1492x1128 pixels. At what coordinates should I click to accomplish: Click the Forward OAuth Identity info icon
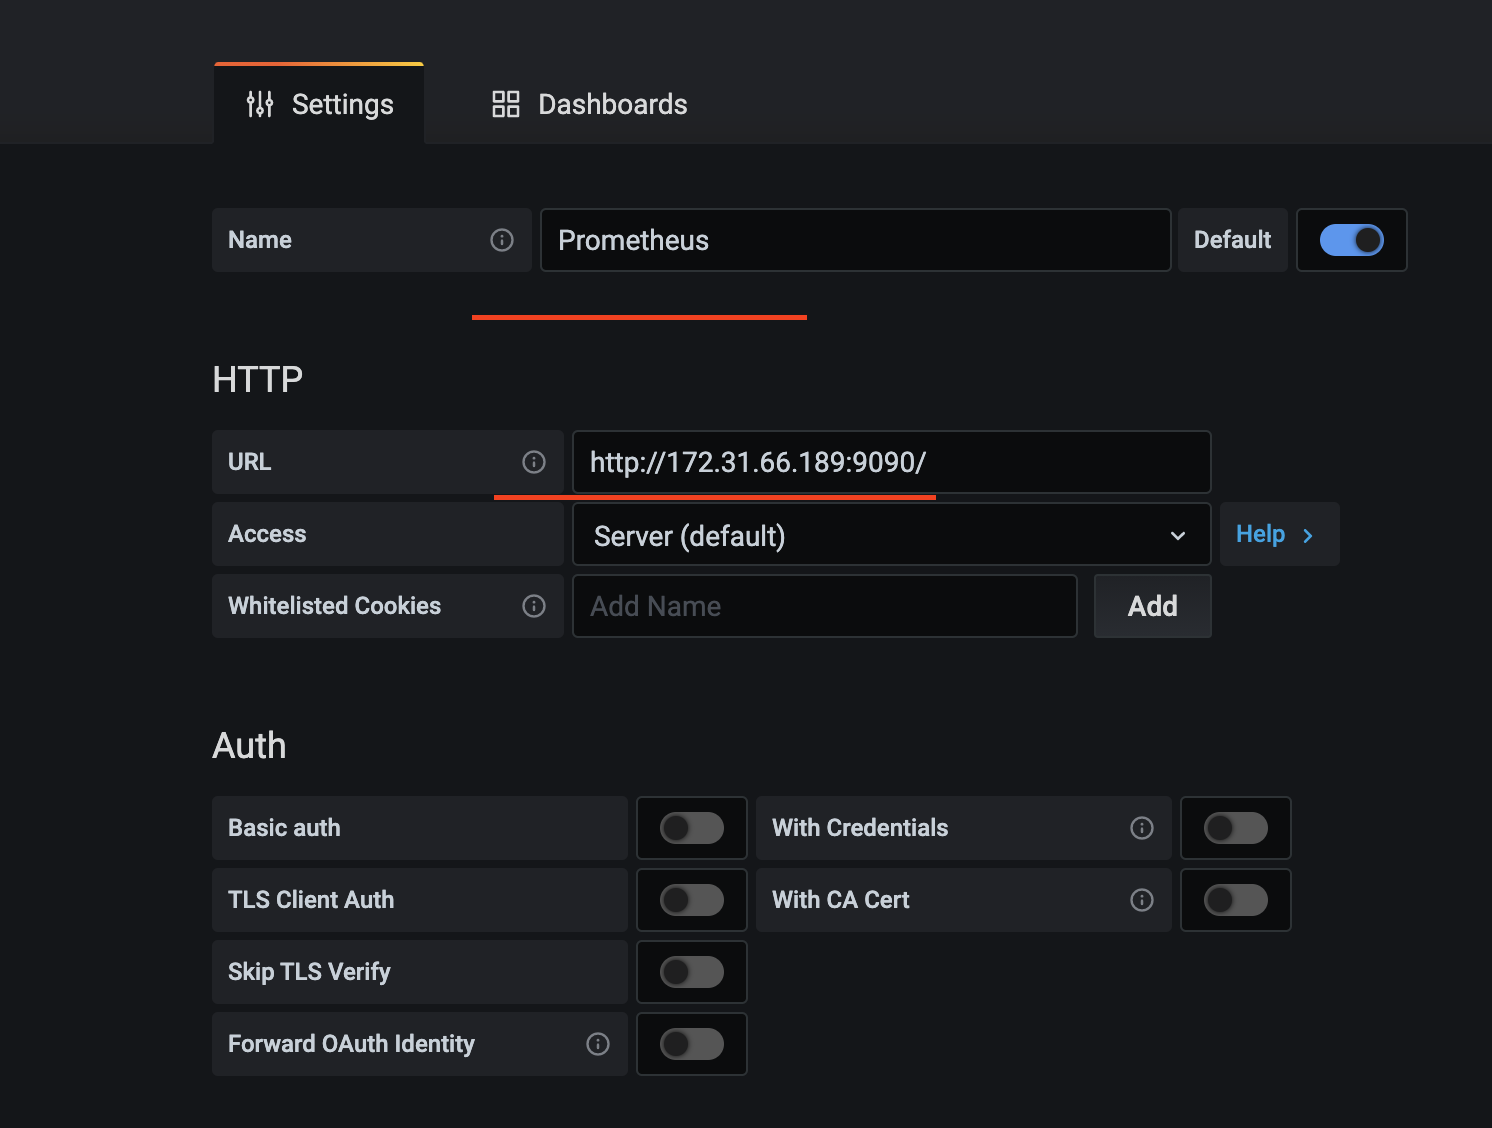pos(598,1044)
